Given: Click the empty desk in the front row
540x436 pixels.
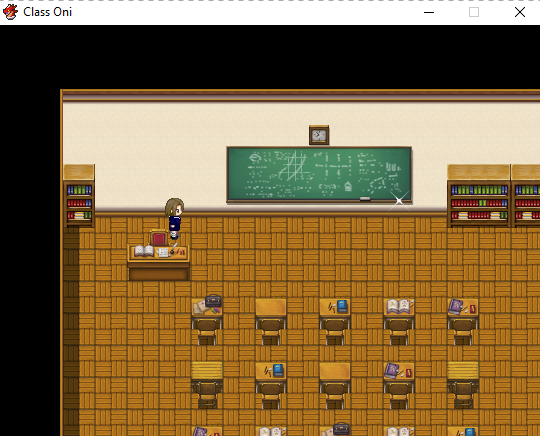Looking at the screenshot, I should coord(271,307).
